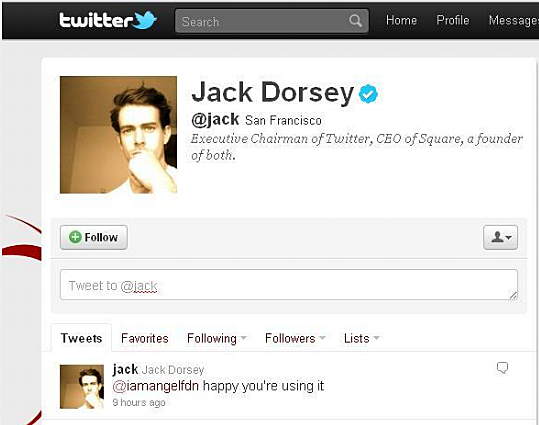
Task: Open Profile in the top navigation
Action: click(x=453, y=20)
